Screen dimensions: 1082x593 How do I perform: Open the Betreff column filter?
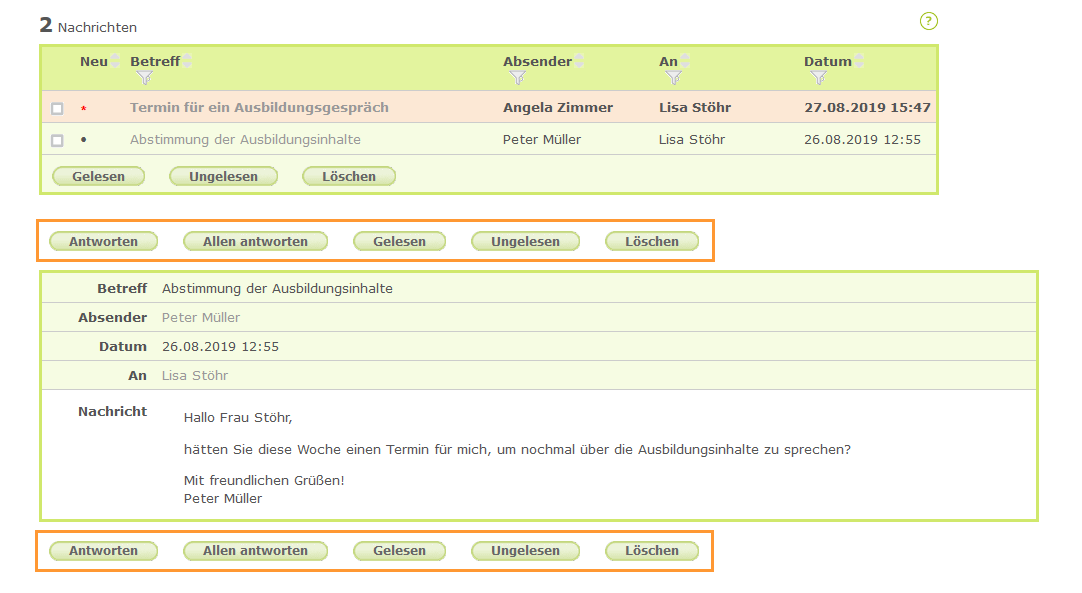[143, 77]
